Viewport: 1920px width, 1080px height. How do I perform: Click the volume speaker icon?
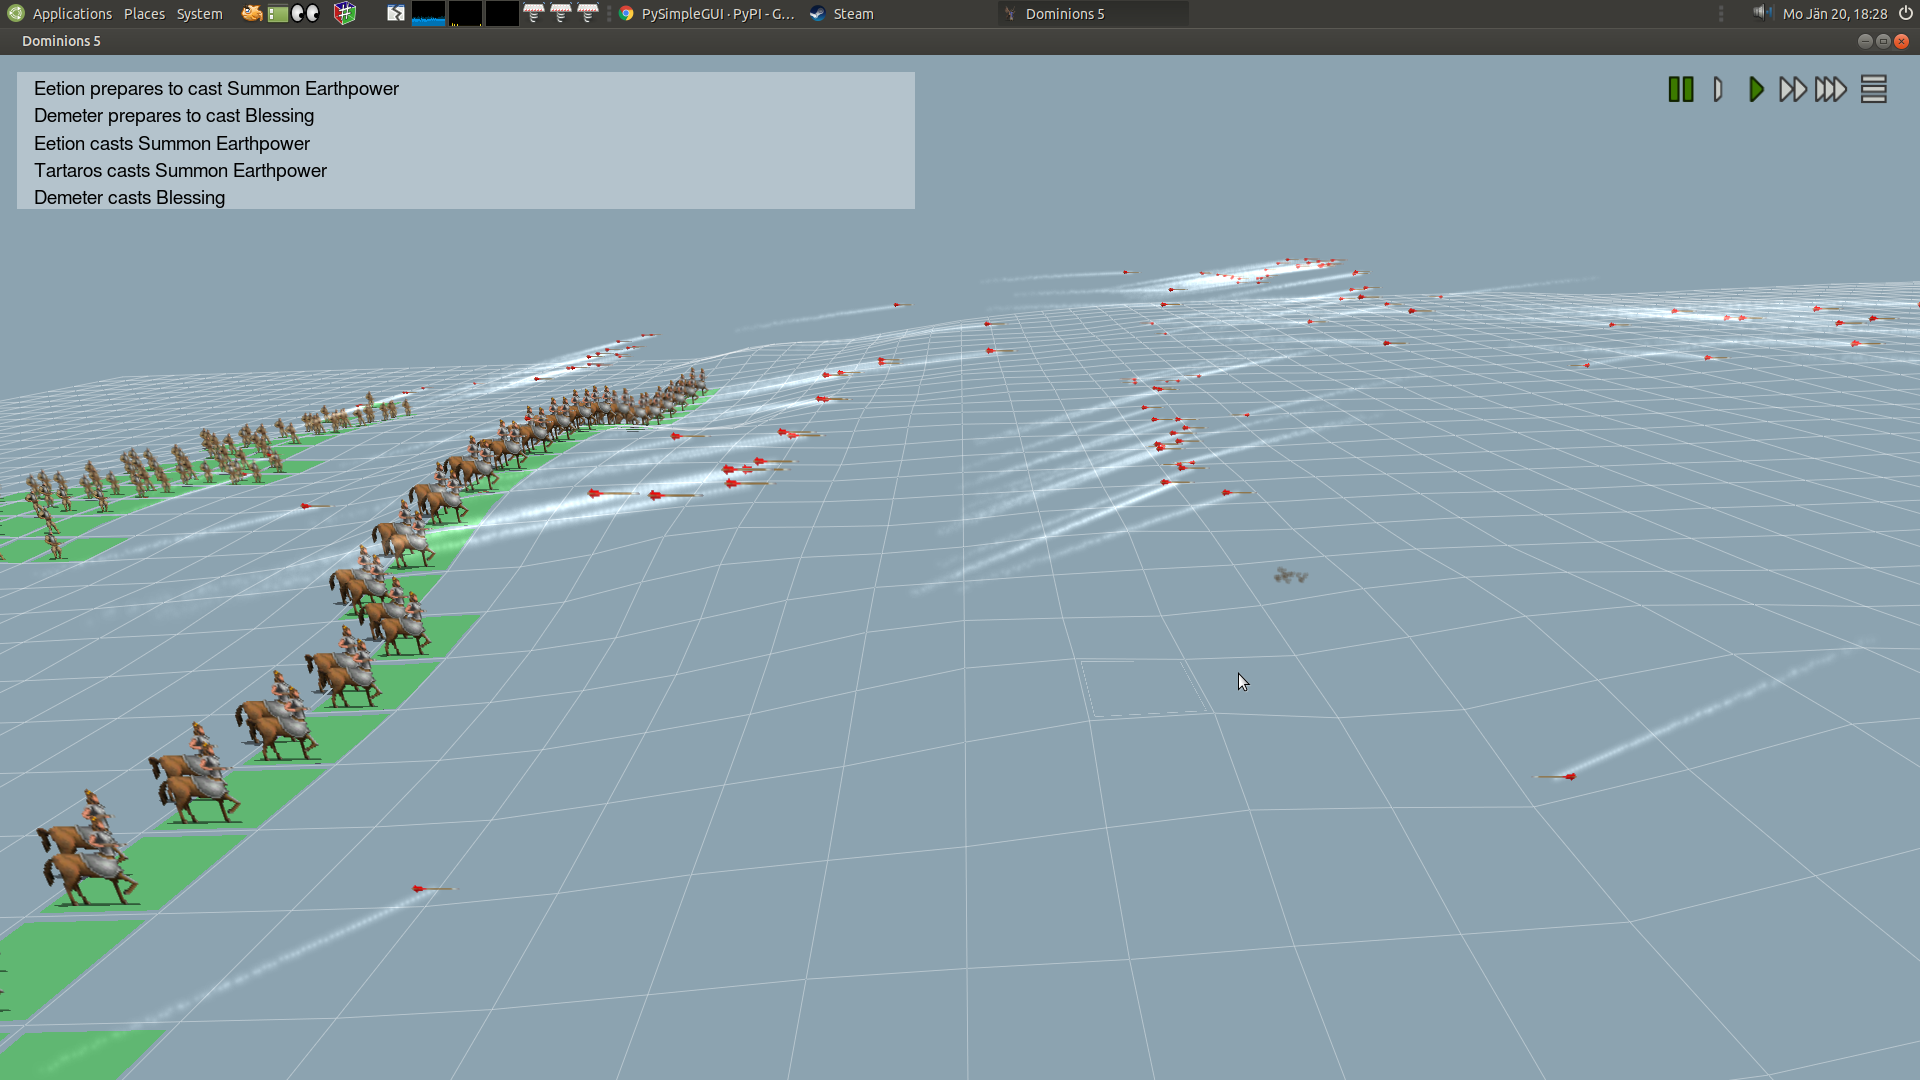1760,13
